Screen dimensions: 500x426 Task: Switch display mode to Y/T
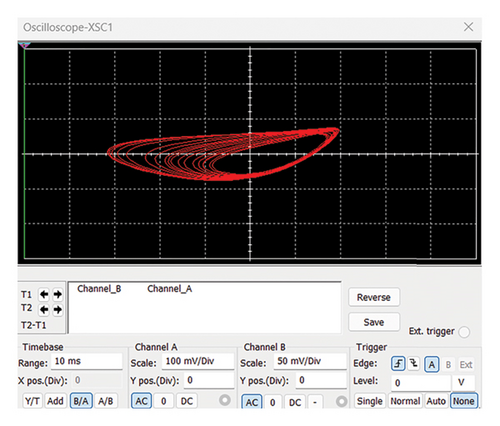tap(32, 401)
